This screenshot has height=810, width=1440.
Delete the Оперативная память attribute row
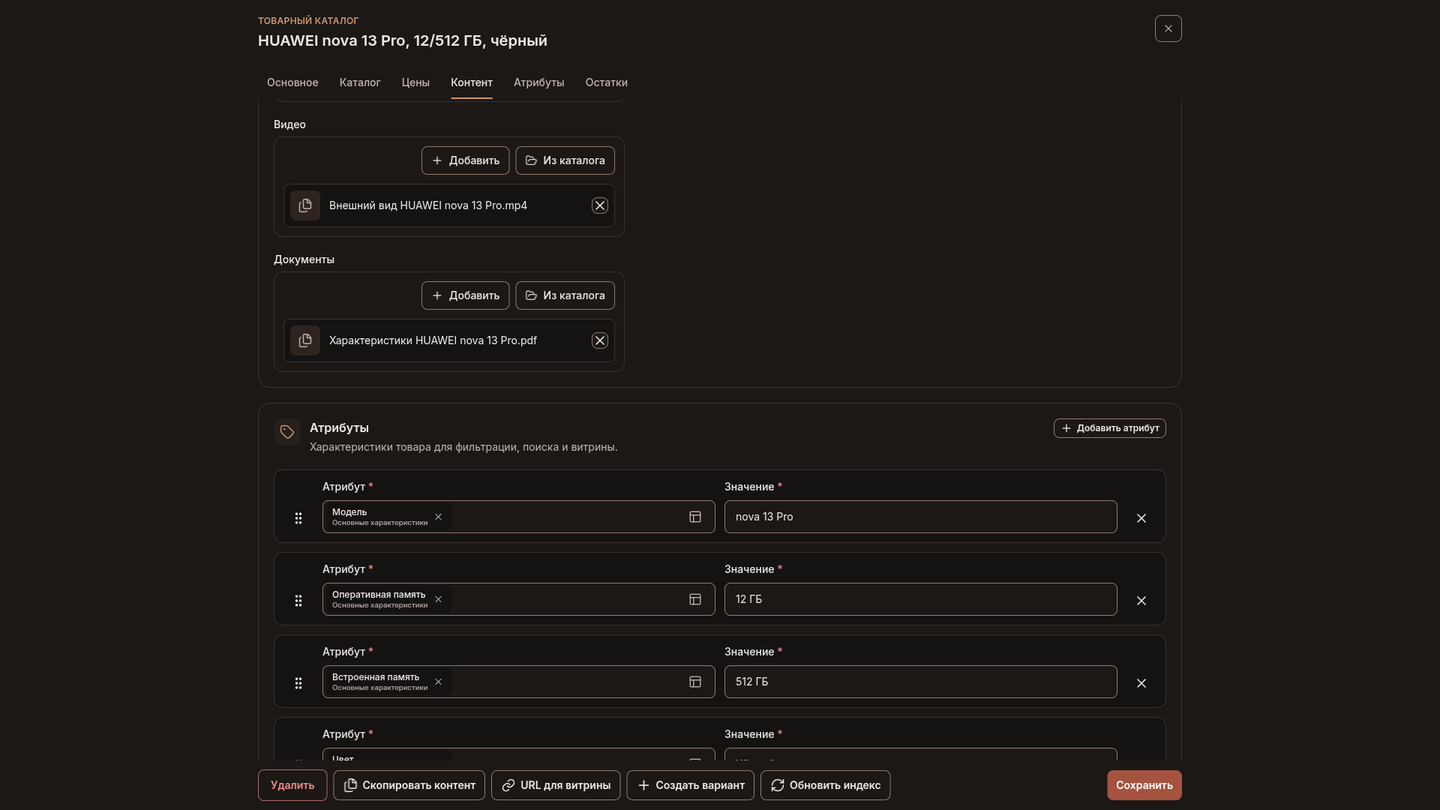1141,601
